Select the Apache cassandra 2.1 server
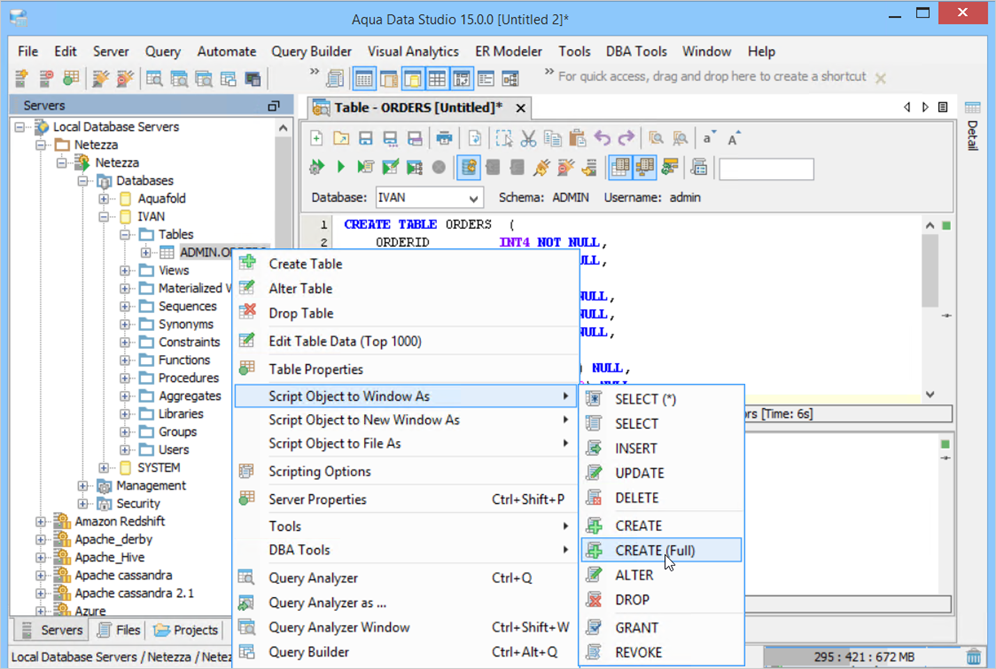The height and width of the screenshot is (669, 996). click(x=133, y=593)
